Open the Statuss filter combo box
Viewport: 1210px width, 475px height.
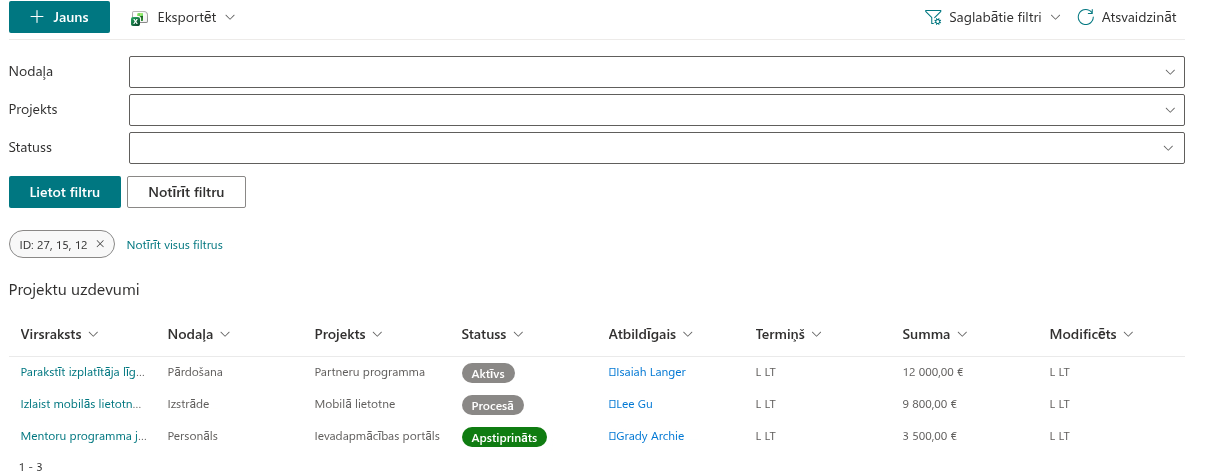pyautogui.click(x=656, y=148)
